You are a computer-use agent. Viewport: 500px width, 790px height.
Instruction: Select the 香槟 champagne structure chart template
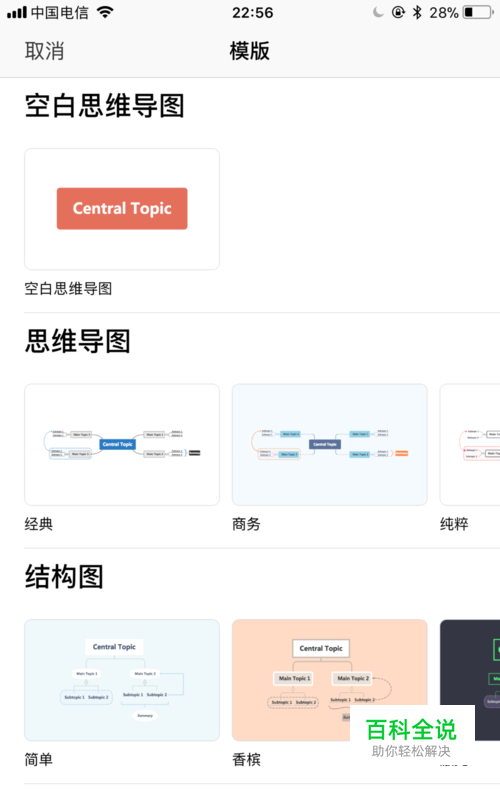330,680
